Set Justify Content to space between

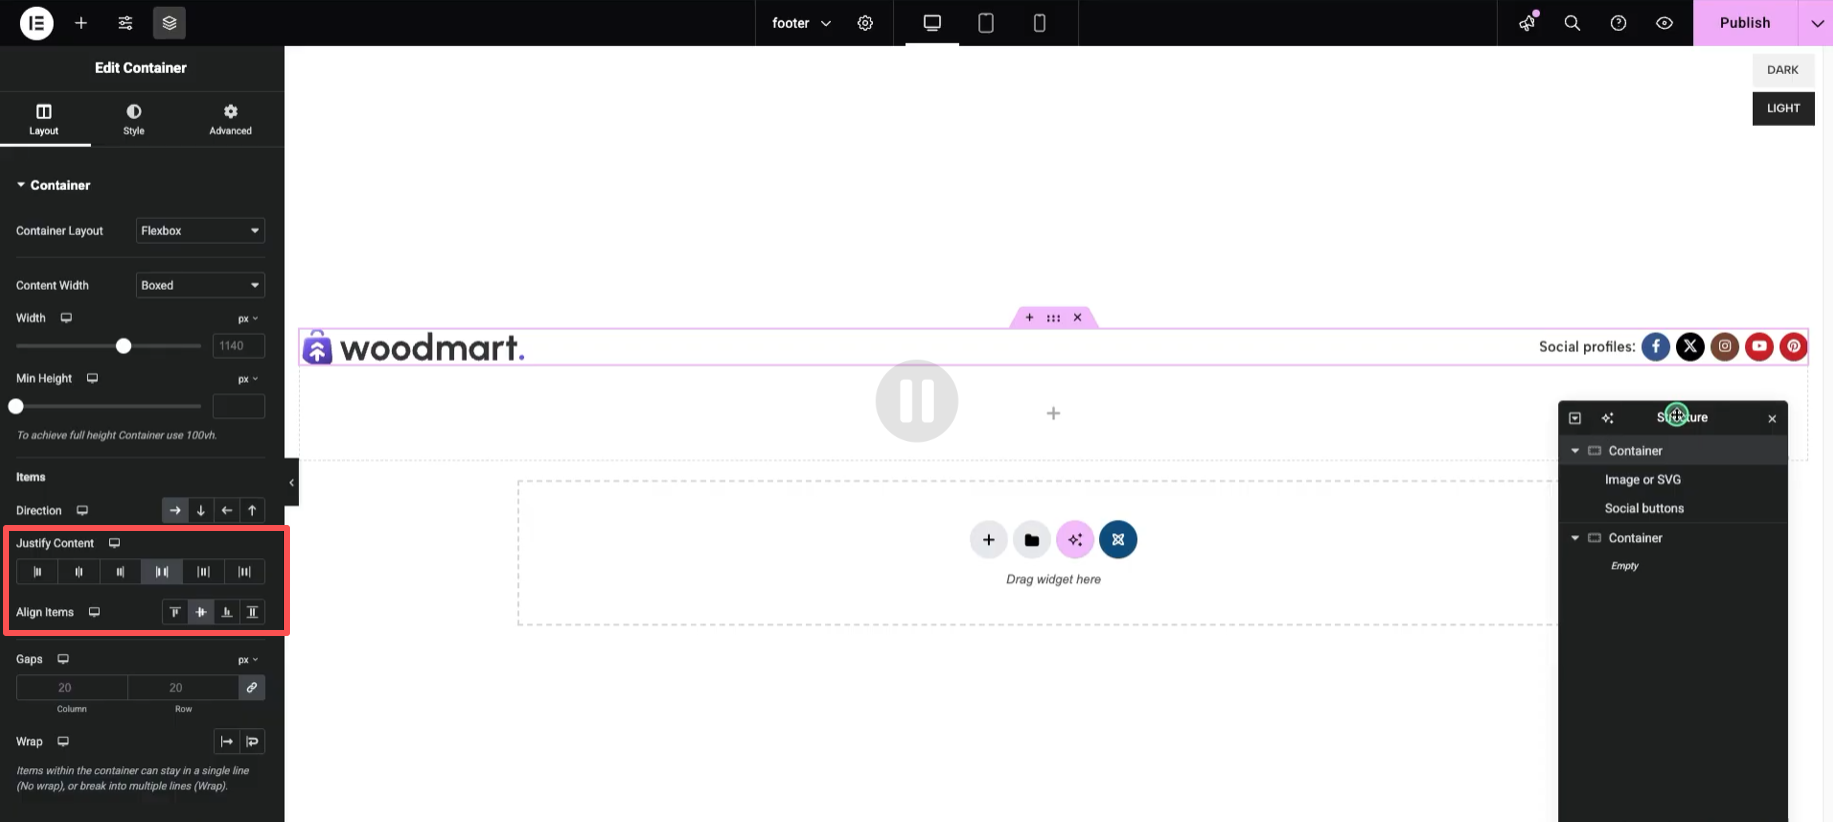pos(162,572)
